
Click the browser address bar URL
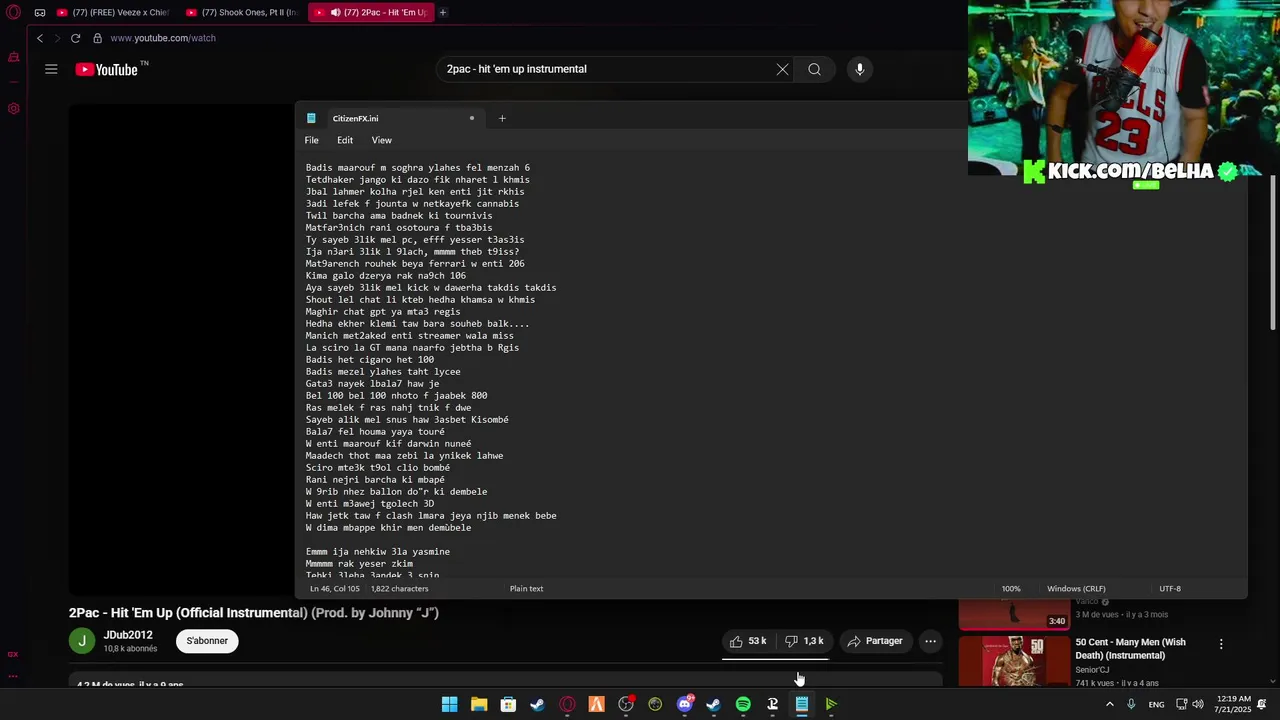[163, 38]
